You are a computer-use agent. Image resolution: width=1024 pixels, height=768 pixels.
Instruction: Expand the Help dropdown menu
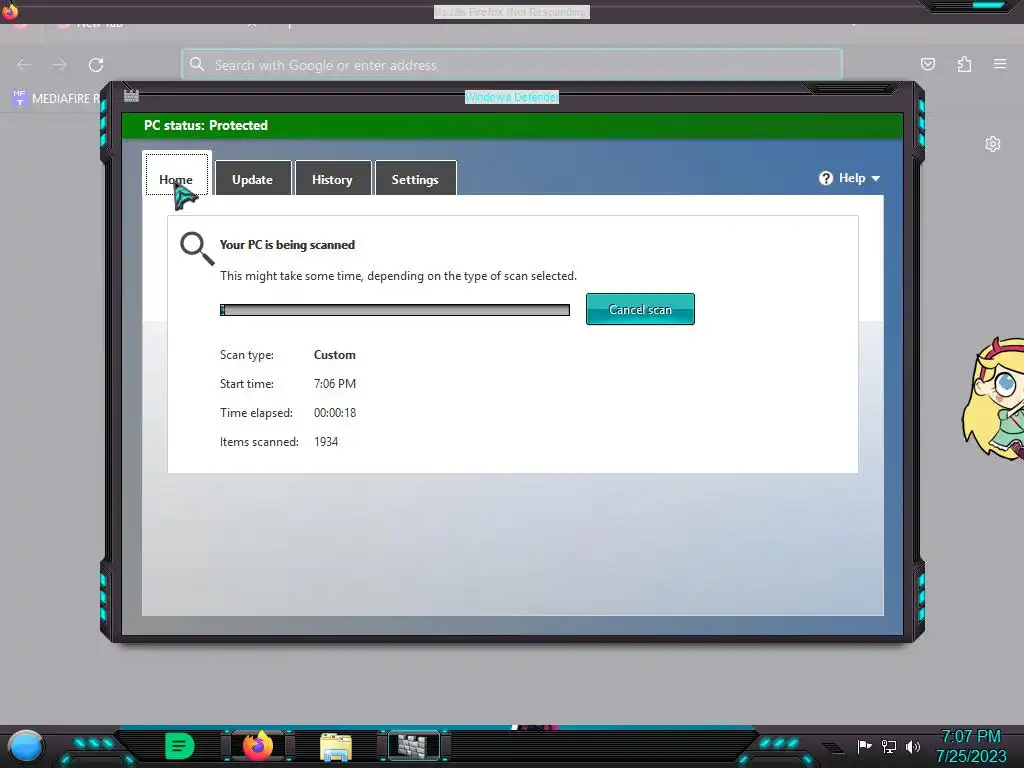850,178
